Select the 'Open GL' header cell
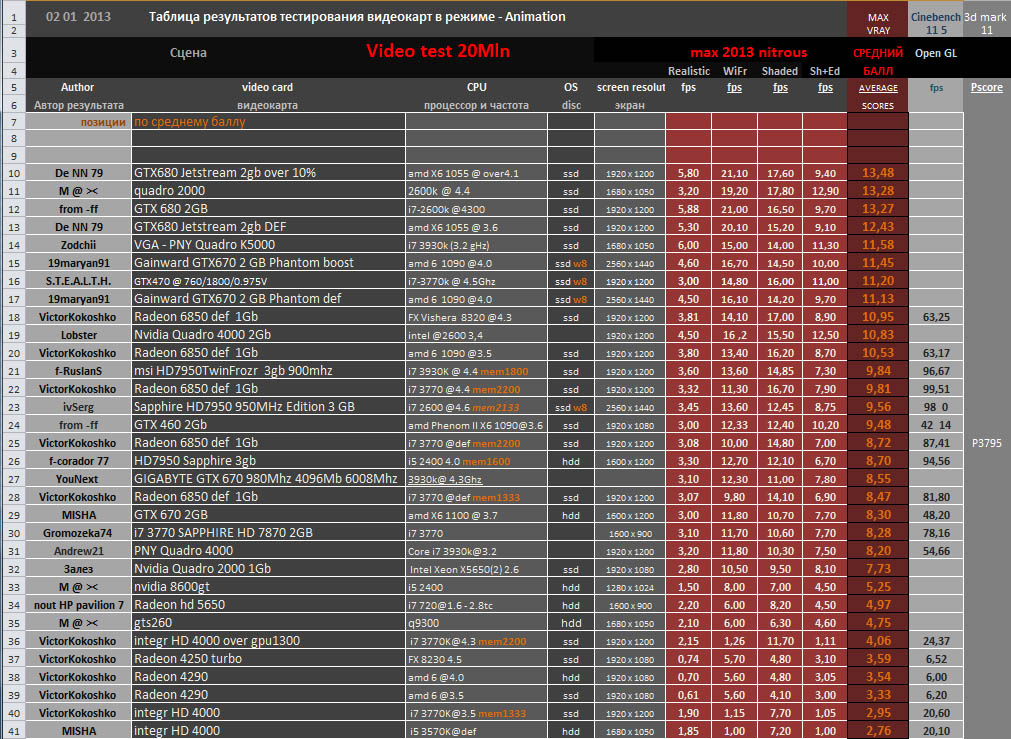1011x739 pixels. click(936, 53)
